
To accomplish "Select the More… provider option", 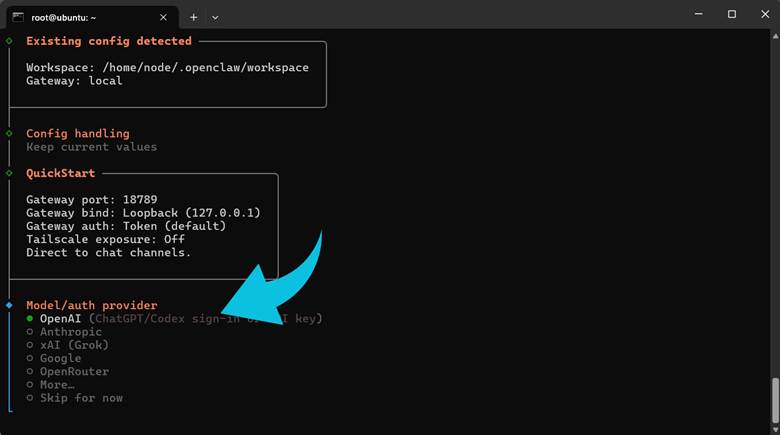I will pyautogui.click(x=51, y=385).
